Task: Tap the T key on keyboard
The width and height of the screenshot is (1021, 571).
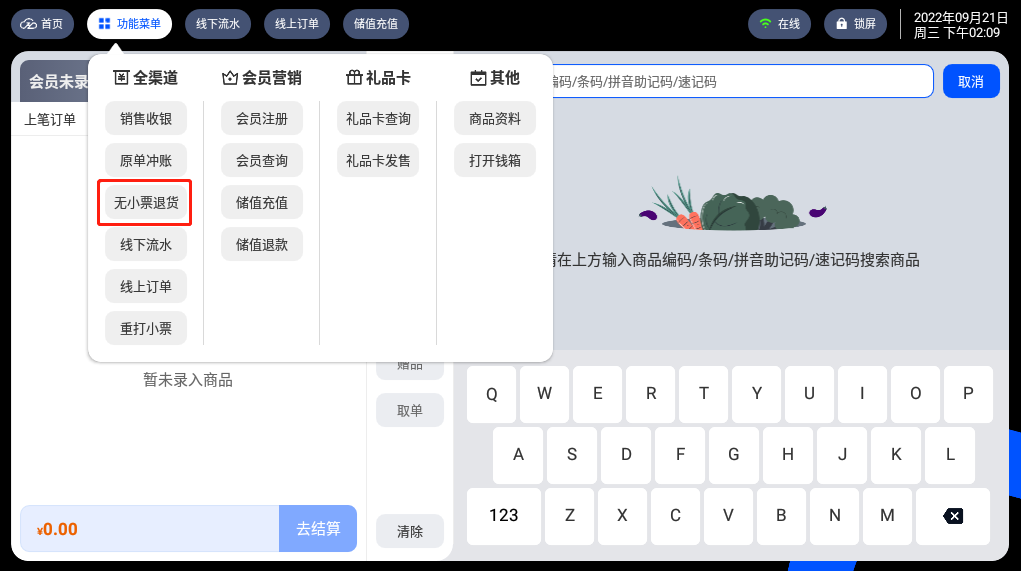Action: pos(703,394)
